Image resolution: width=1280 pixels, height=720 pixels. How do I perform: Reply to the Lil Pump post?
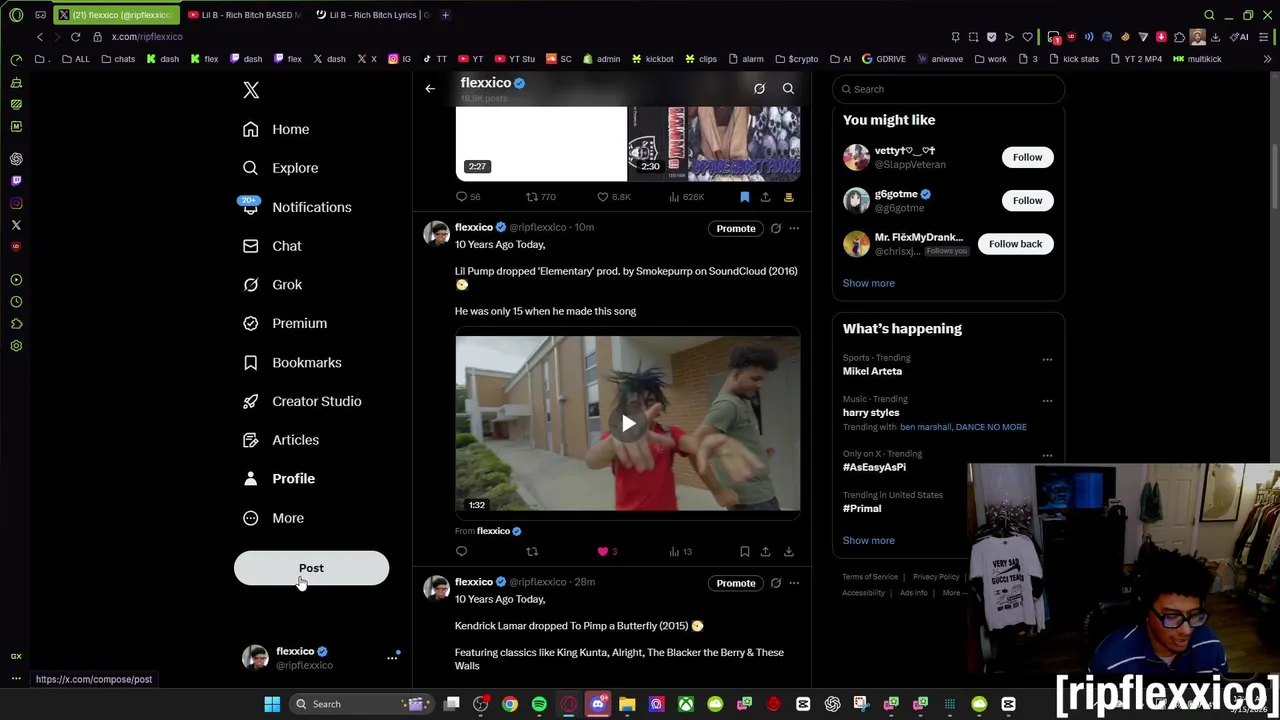pos(461,551)
